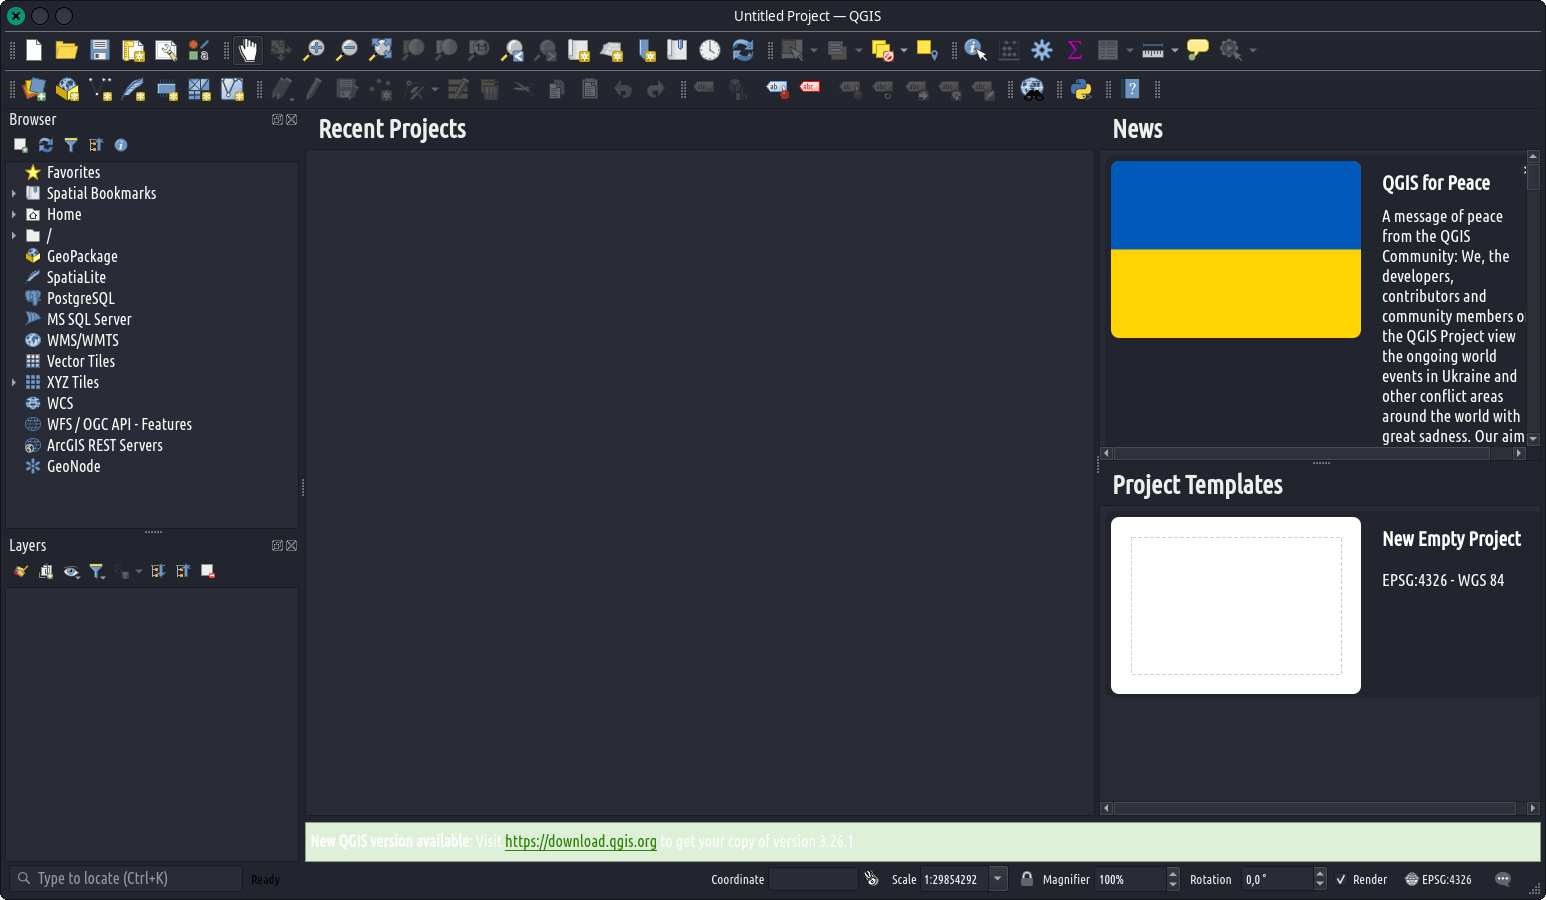Click the New Shapefile Layer icon
1546x900 pixels.
click(x=100, y=89)
